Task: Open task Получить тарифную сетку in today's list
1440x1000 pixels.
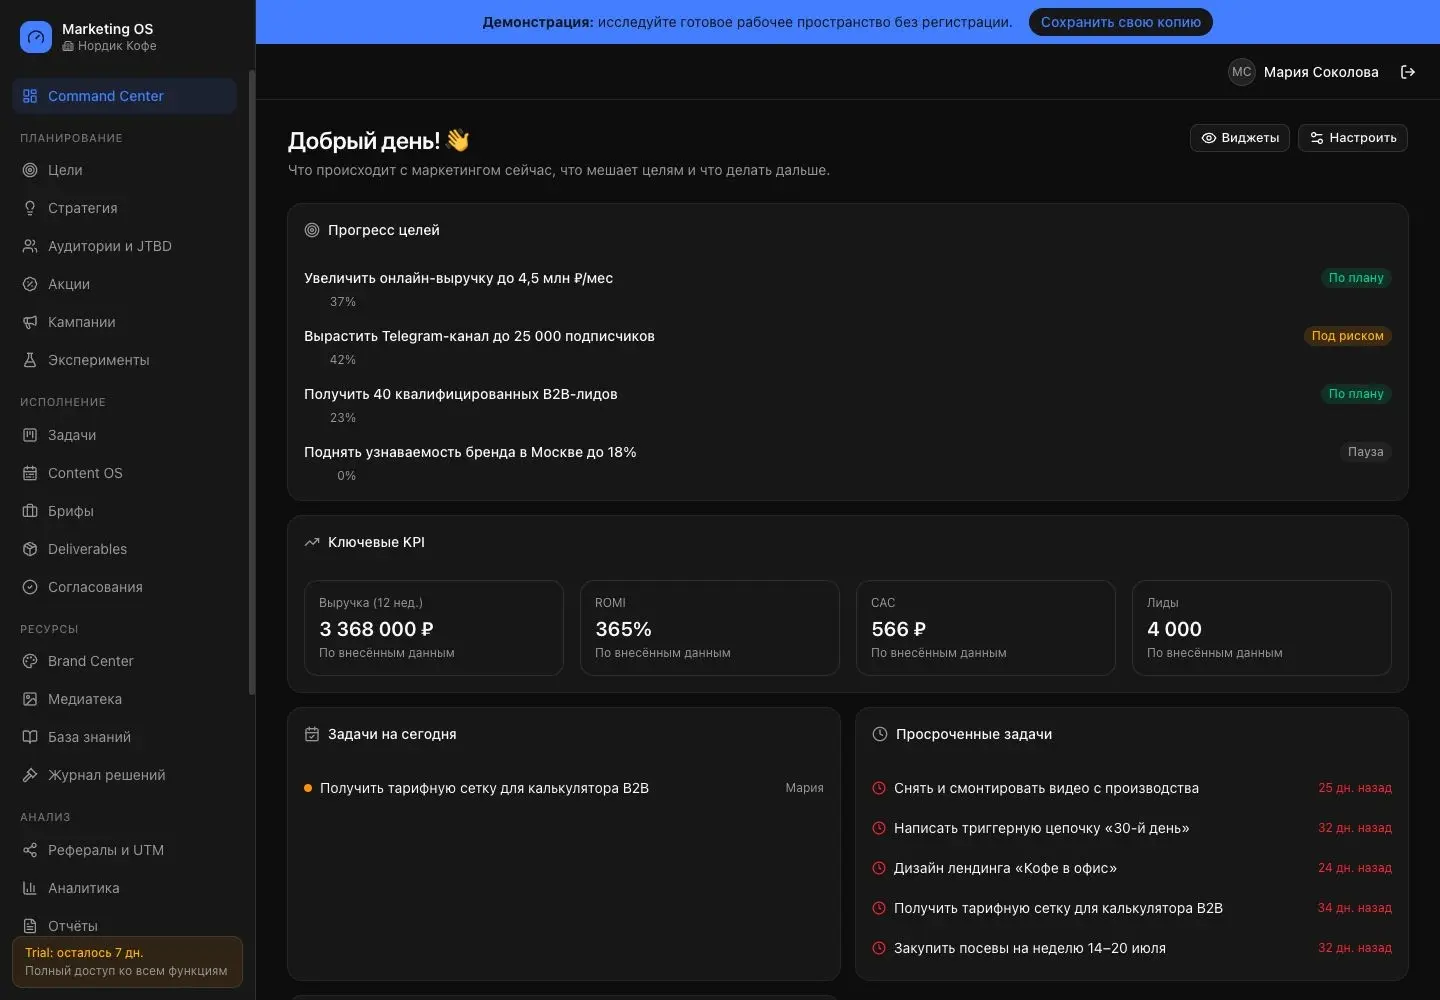Action: 564,788
